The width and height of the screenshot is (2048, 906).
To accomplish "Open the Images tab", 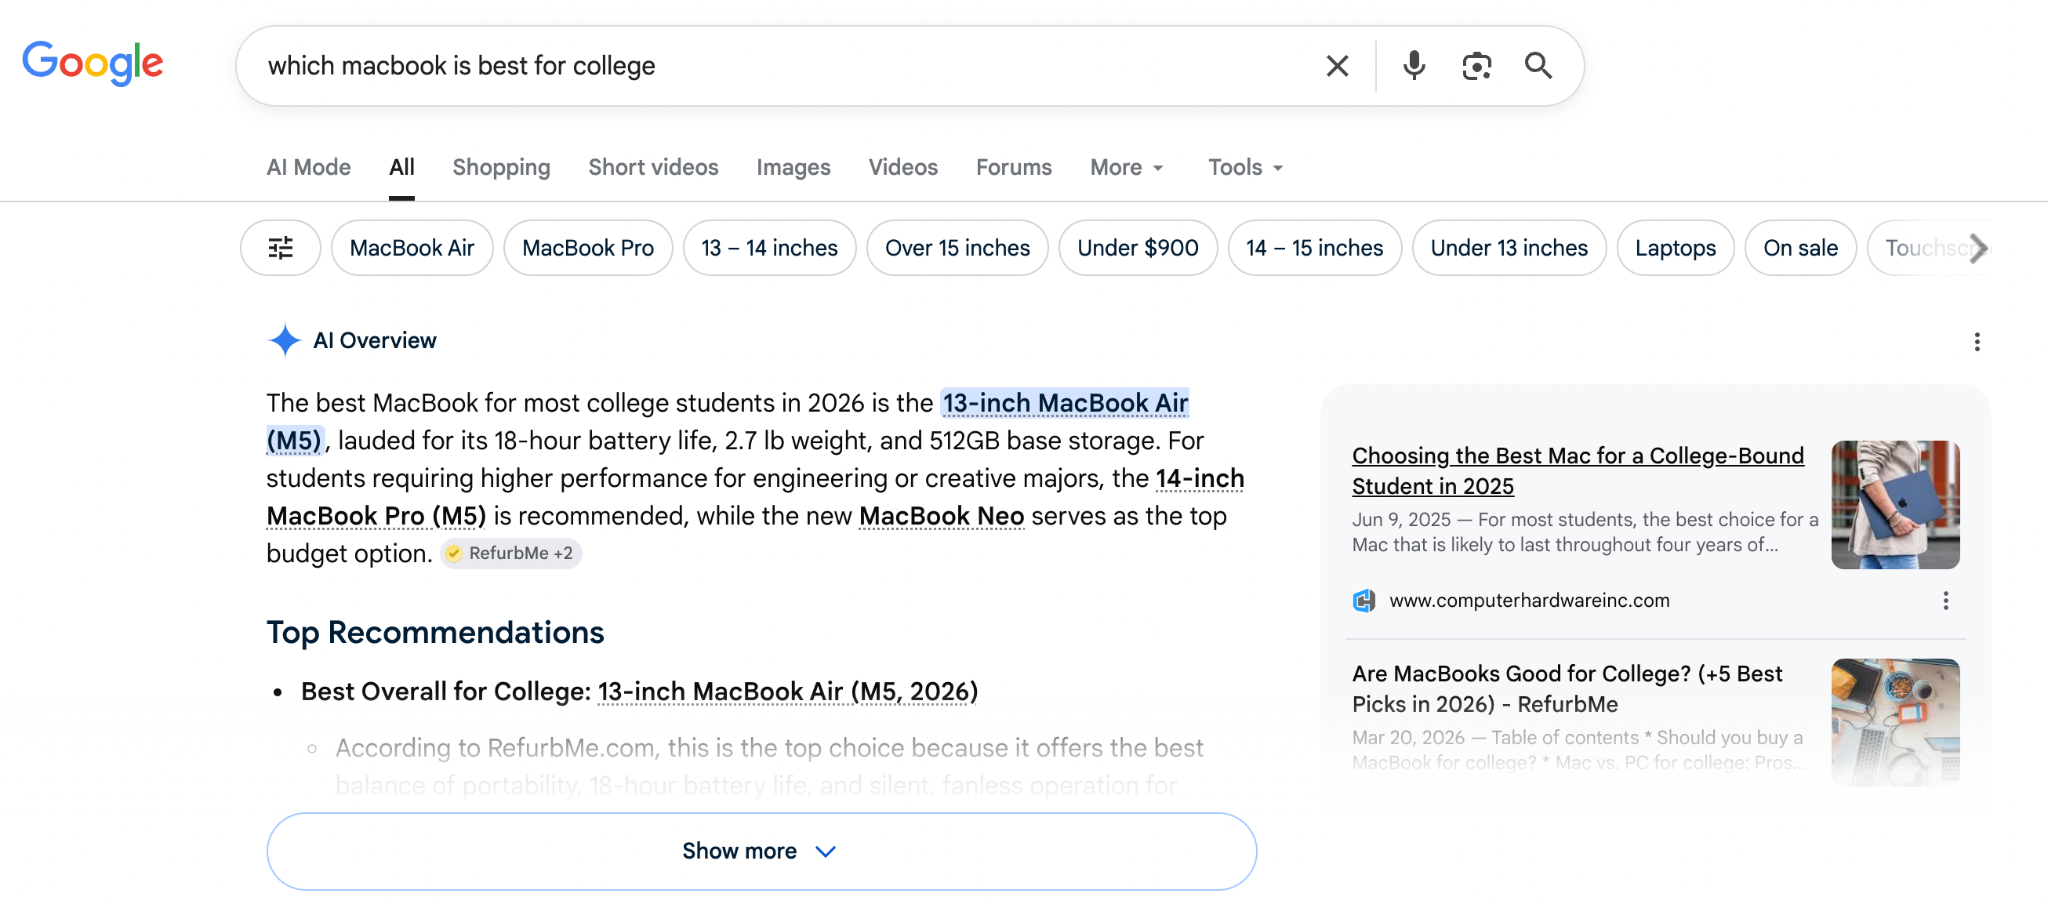I will pyautogui.click(x=793, y=167).
